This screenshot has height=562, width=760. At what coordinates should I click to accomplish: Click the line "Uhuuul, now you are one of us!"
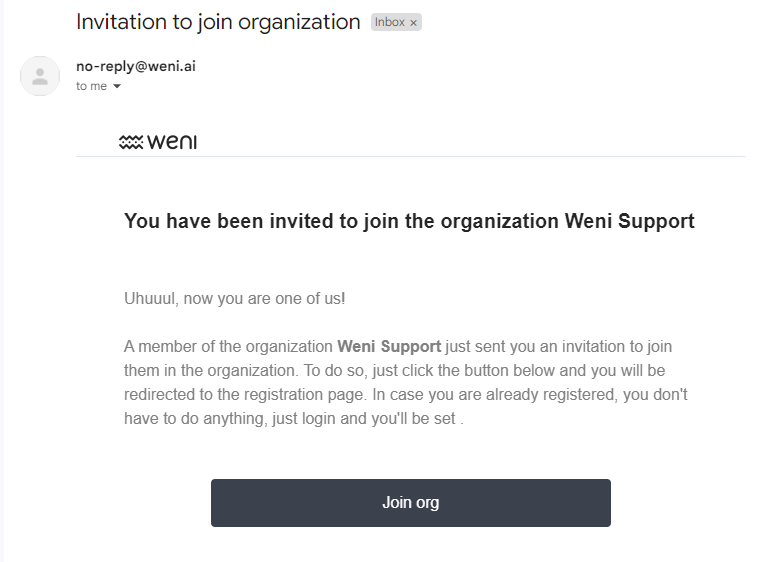(235, 298)
